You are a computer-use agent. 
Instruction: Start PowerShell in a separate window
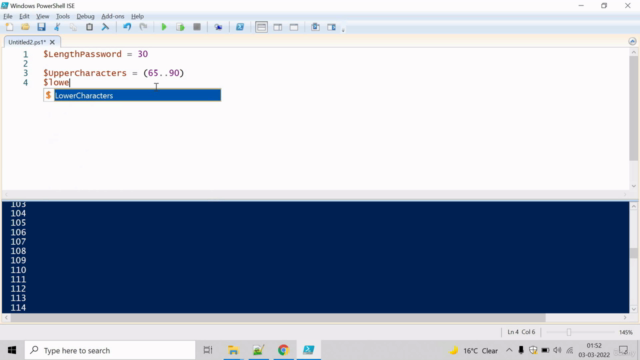coord(240,27)
